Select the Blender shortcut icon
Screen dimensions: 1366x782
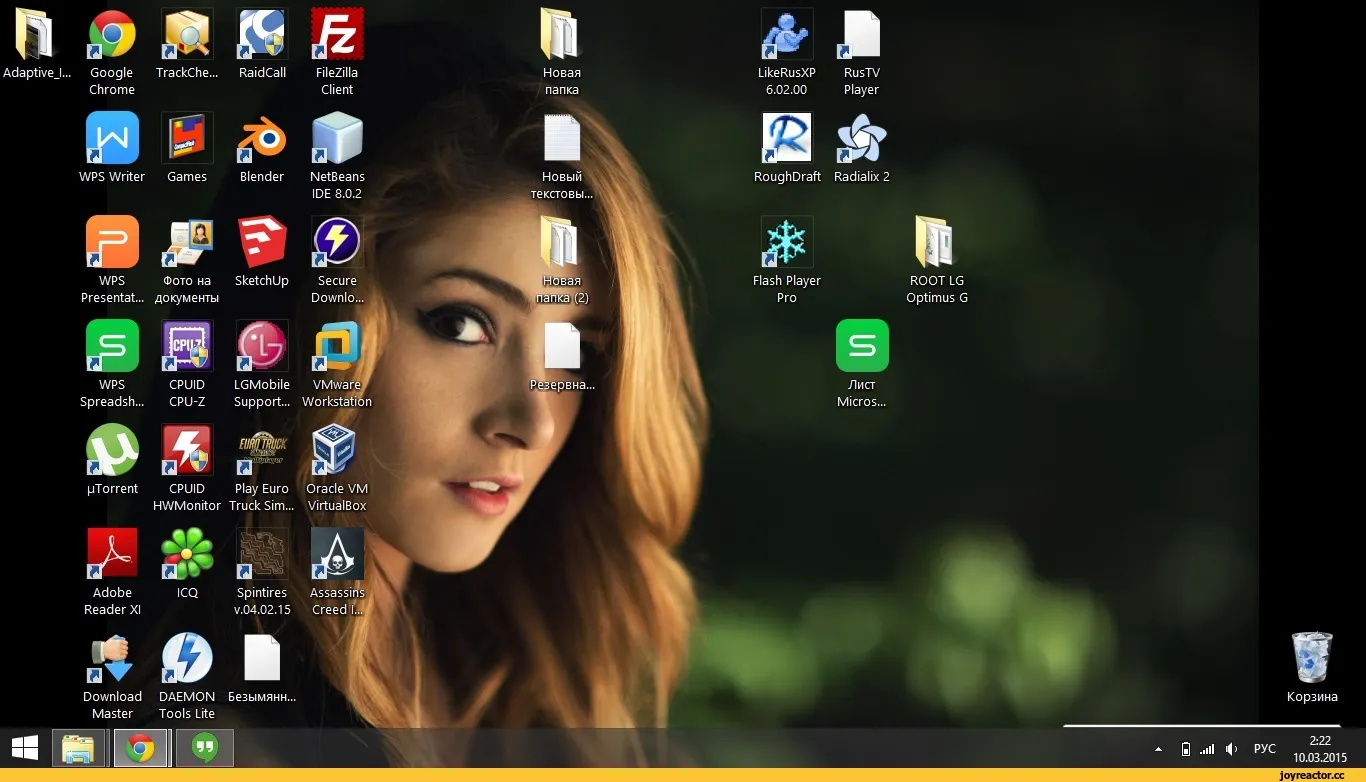pyautogui.click(x=262, y=138)
